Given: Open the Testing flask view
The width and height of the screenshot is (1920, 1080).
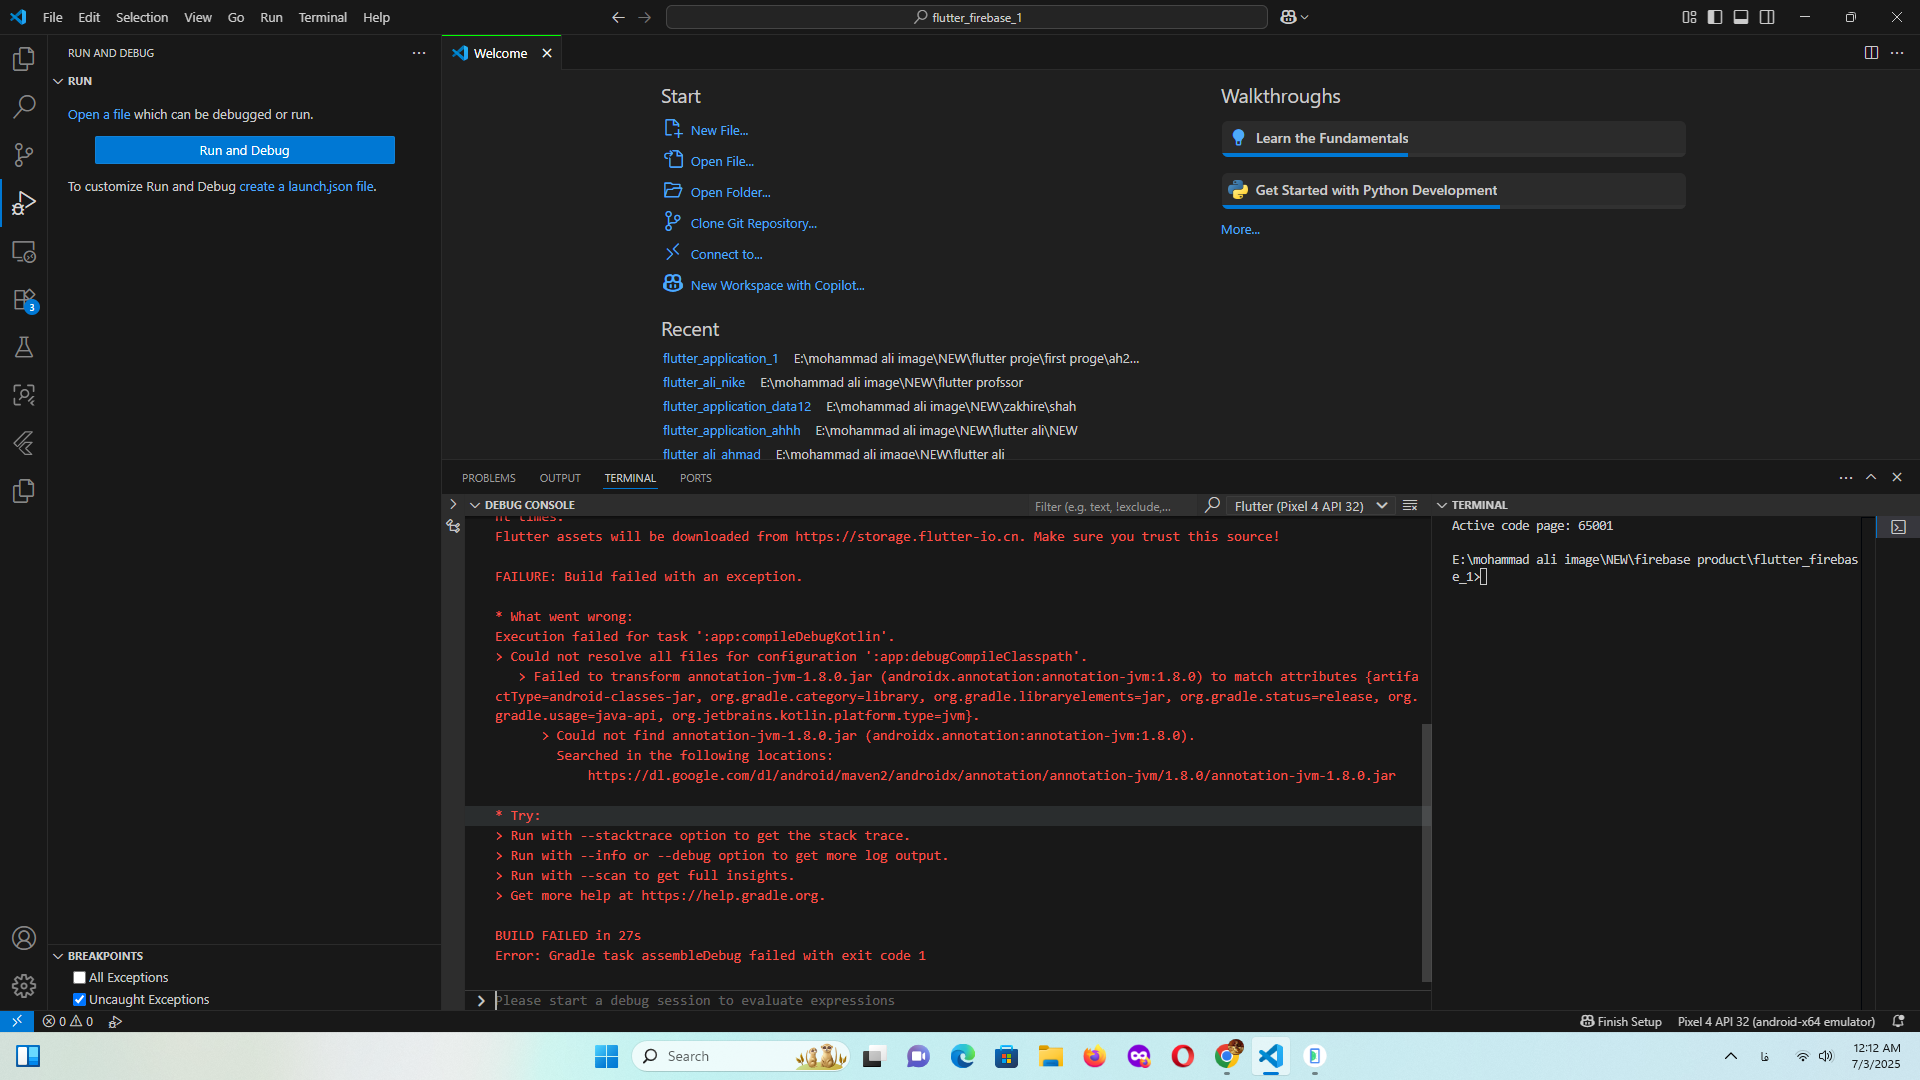Looking at the screenshot, I should [x=24, y=347].
